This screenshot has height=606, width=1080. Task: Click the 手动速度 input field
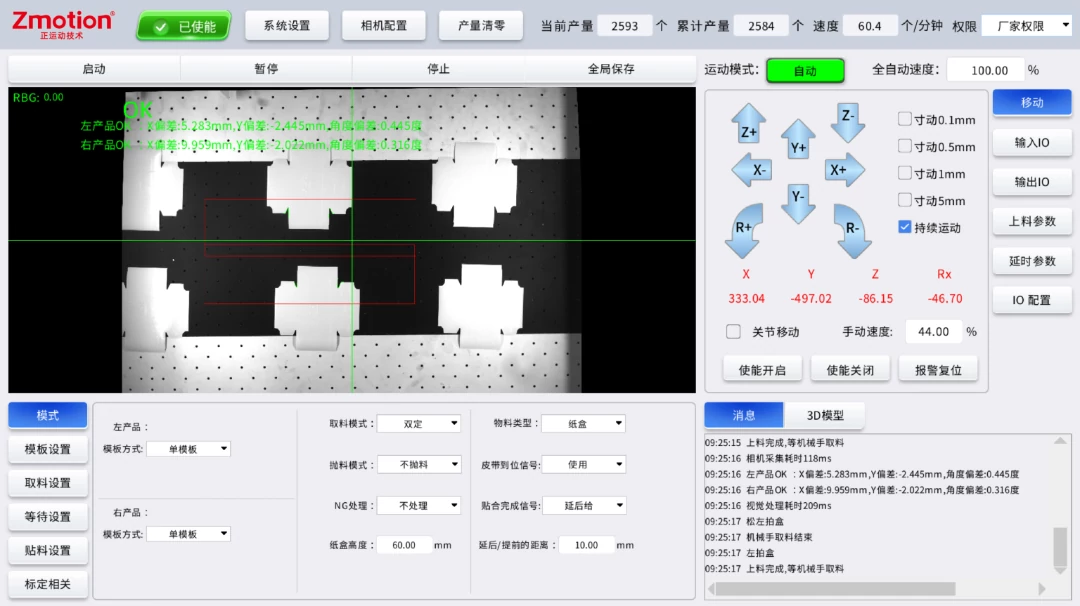click(x=933, y=332)
